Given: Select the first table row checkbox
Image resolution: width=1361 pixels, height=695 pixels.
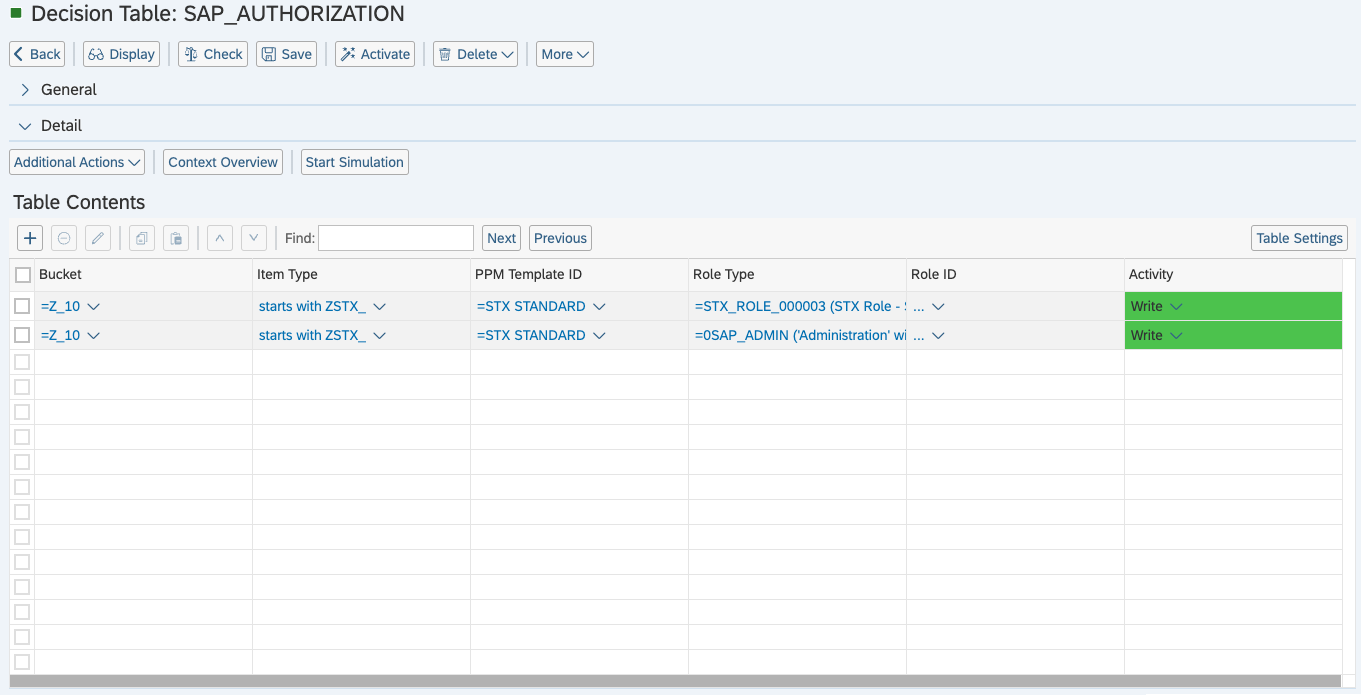Looking at the screenshot, I should pyautogui.click(x=22, y=306).
